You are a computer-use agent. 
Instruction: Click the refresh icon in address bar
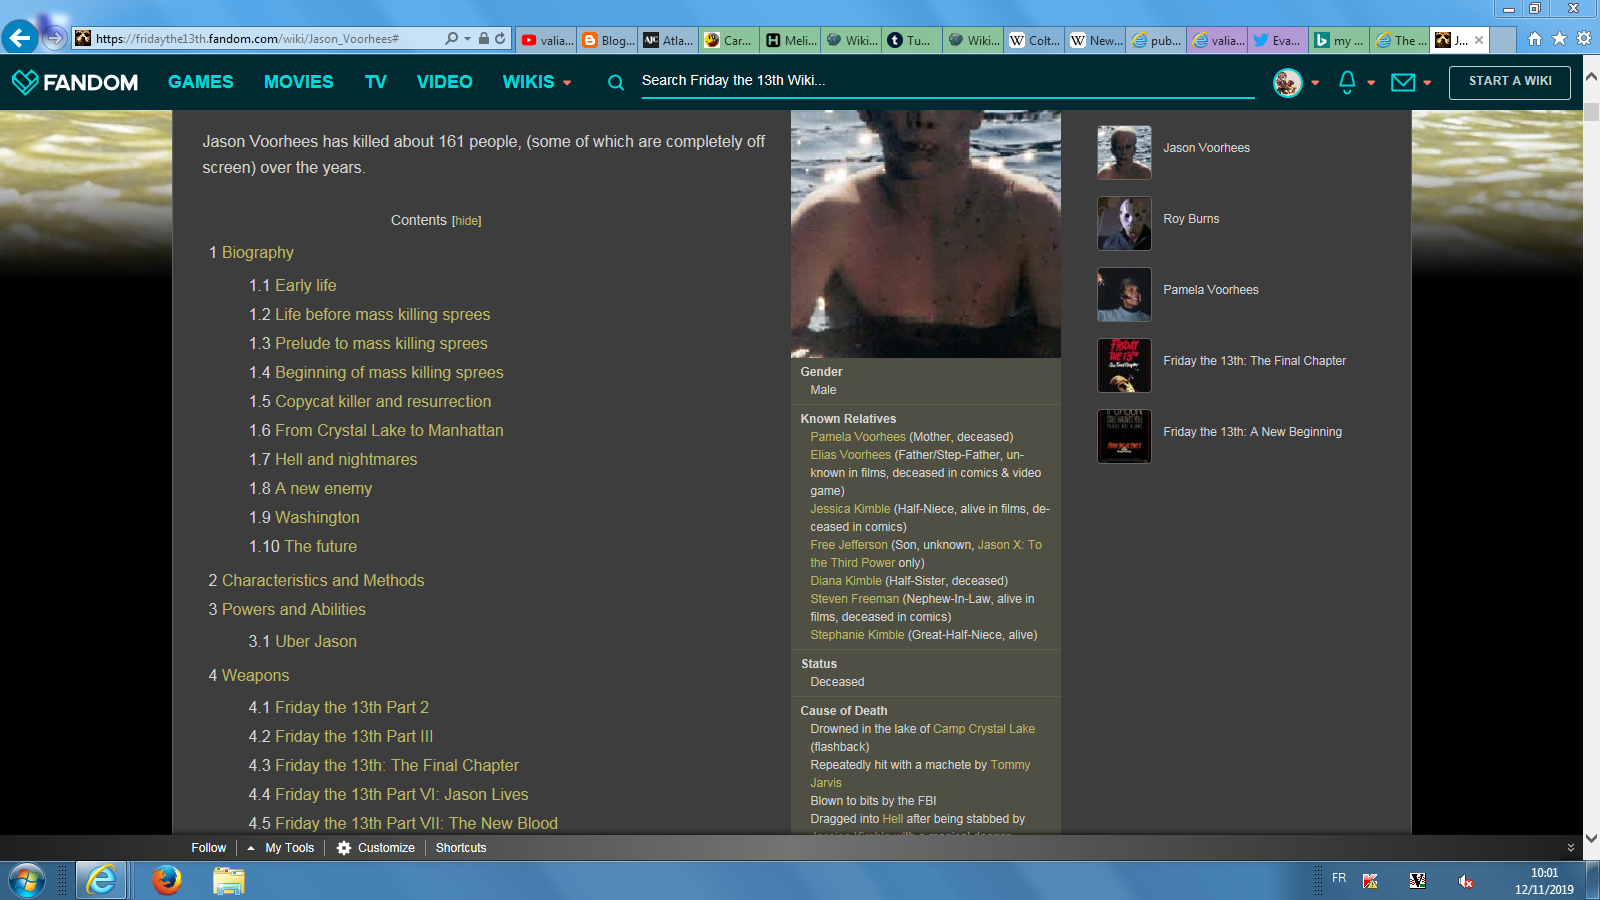pos(500,39)
